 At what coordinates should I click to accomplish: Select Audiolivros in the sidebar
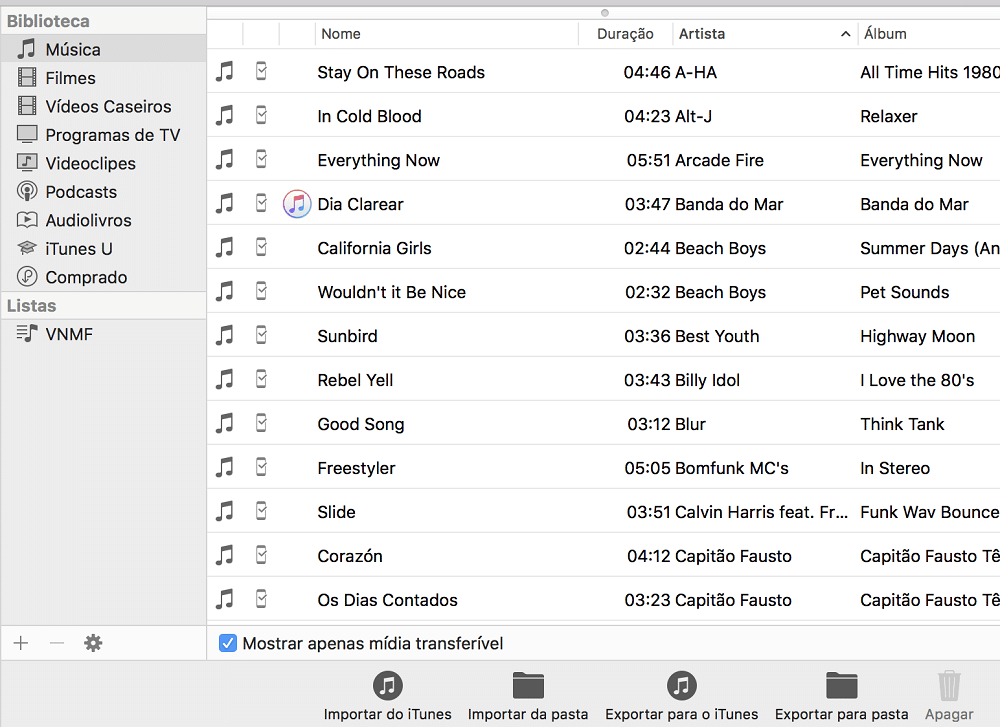pyautogui.click(x=103, y=220)
